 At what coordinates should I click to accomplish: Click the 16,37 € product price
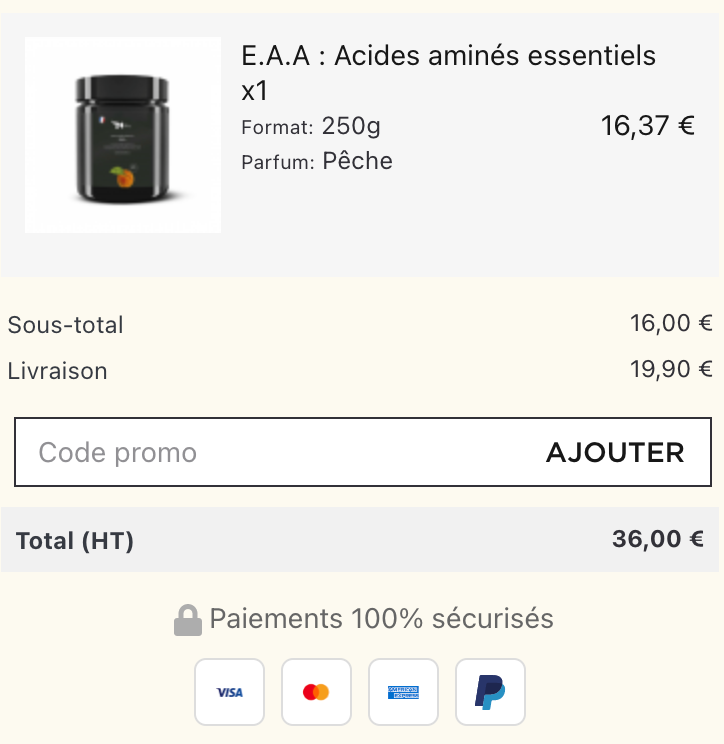click(x=648, y=126)
